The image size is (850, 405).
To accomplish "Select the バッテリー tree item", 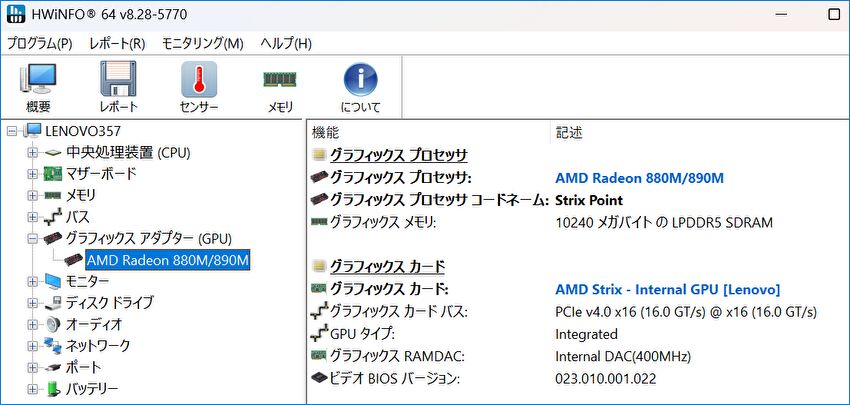I will click(x=92, y=389).
